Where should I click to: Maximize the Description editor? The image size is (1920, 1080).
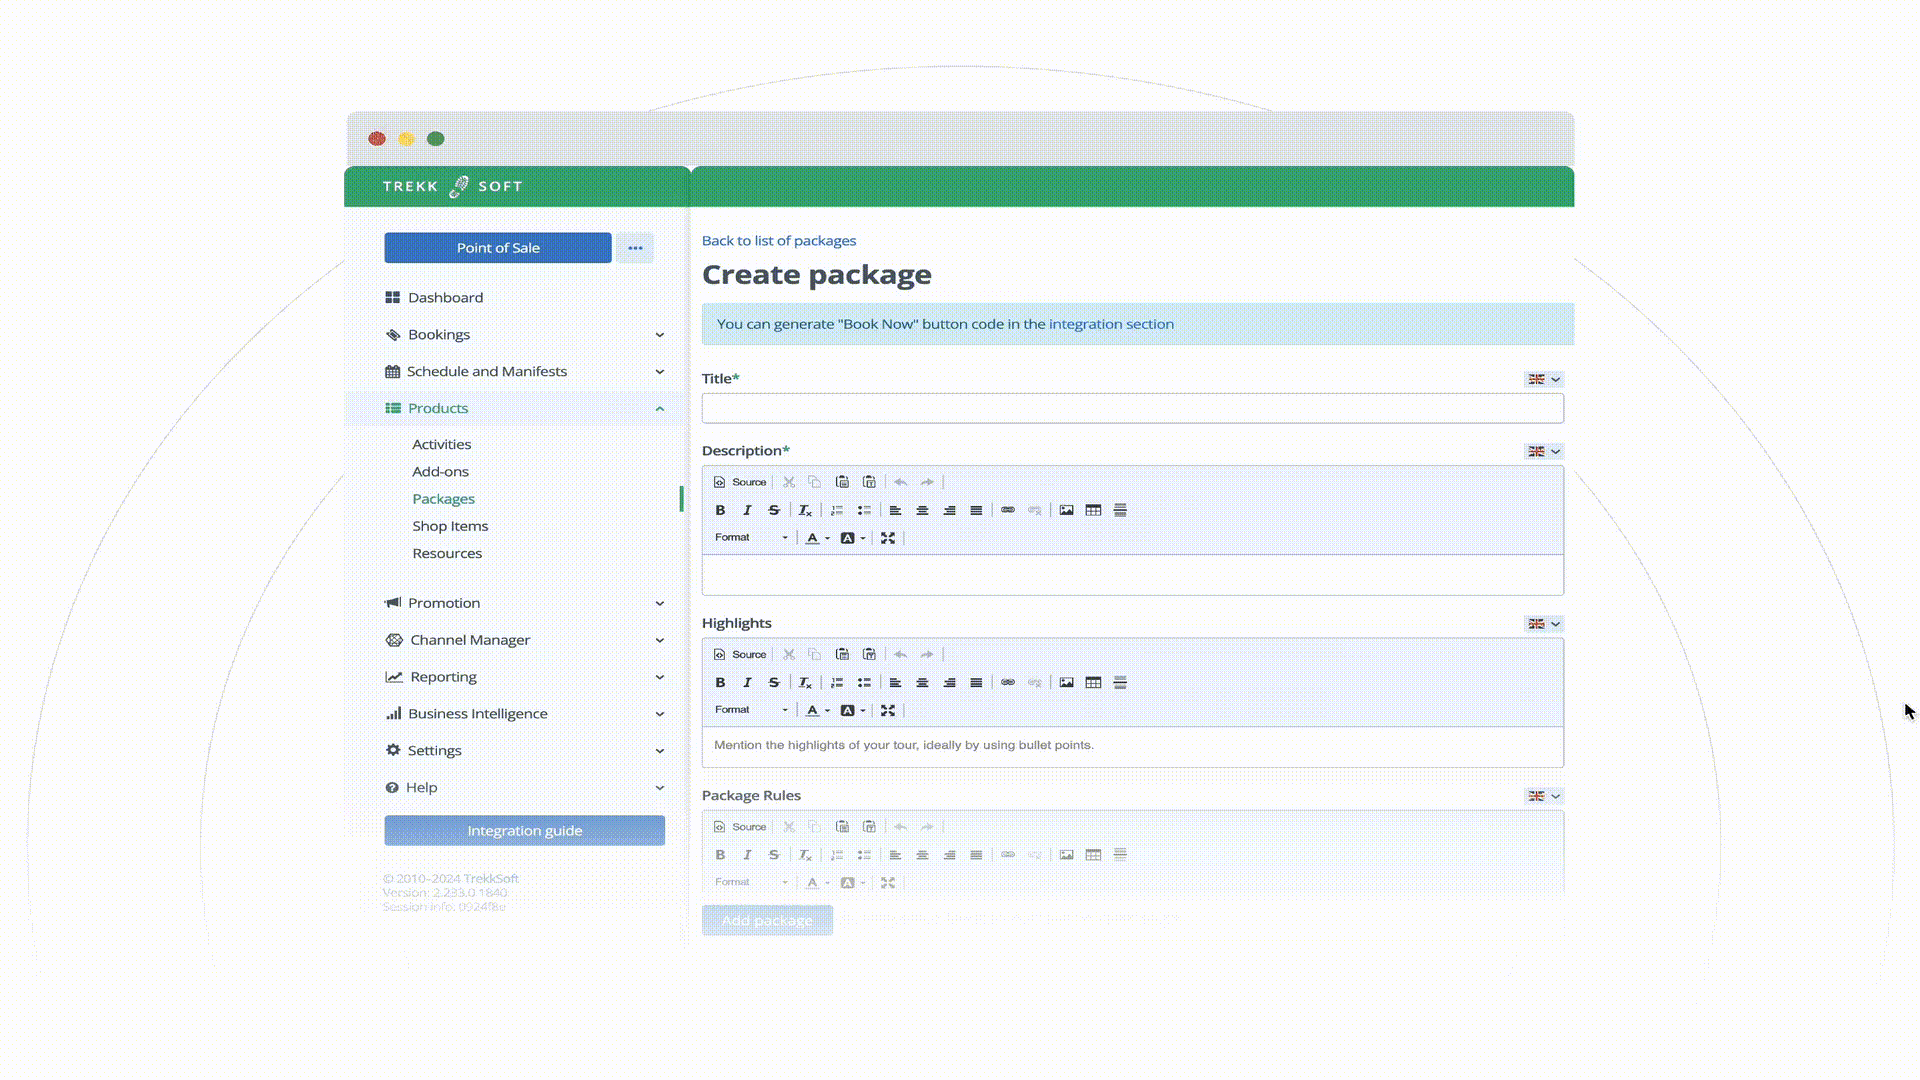click(888, 538)
